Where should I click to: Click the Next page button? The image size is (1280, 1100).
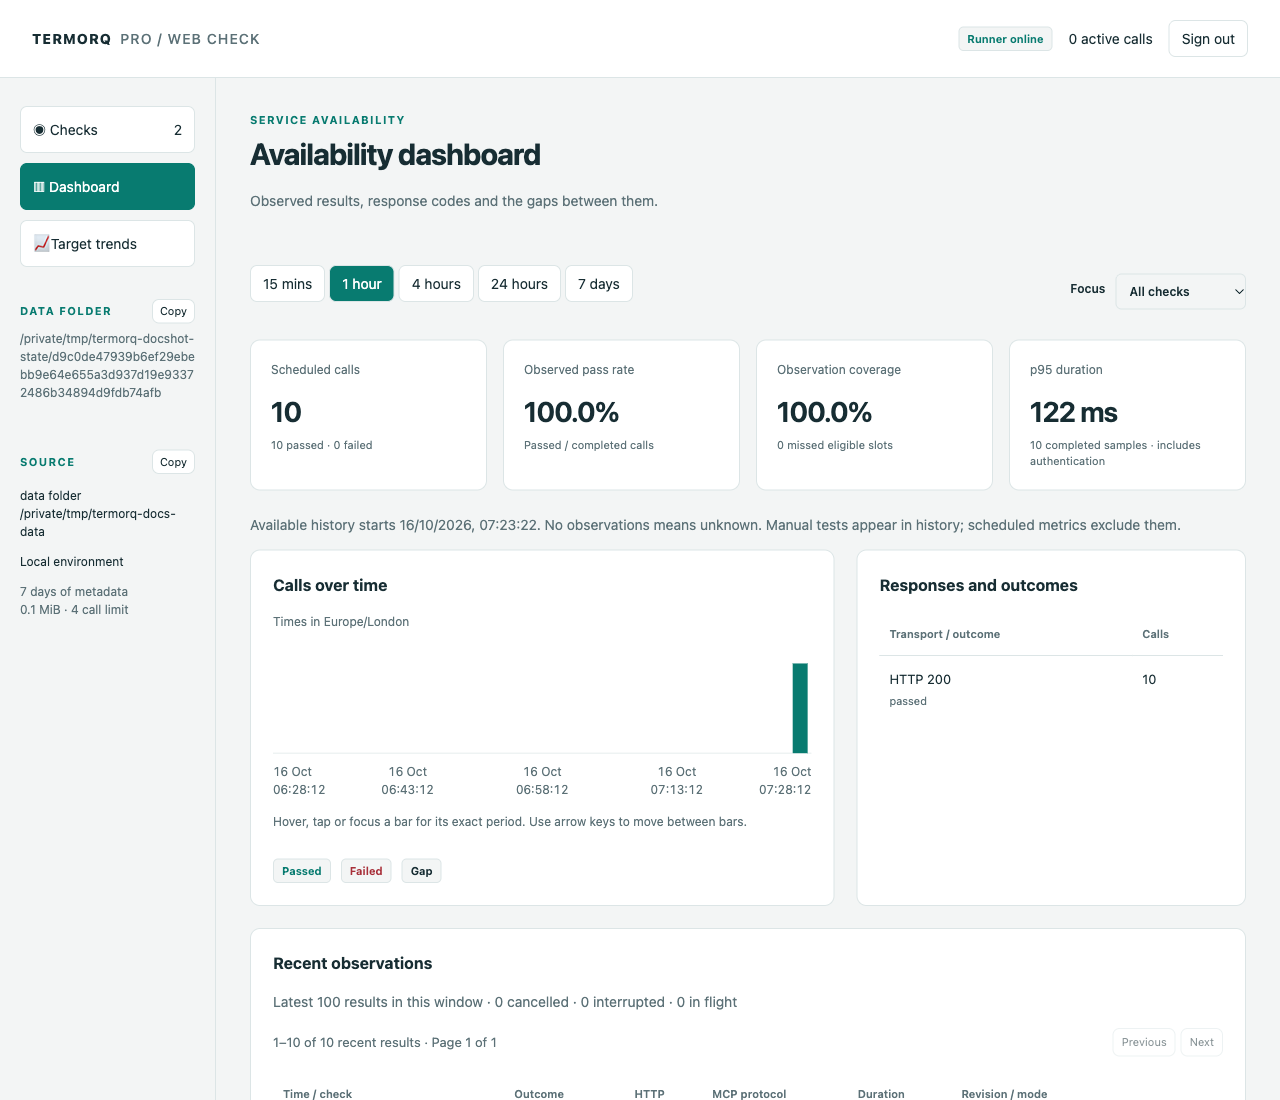(x=1202, y=1042)
